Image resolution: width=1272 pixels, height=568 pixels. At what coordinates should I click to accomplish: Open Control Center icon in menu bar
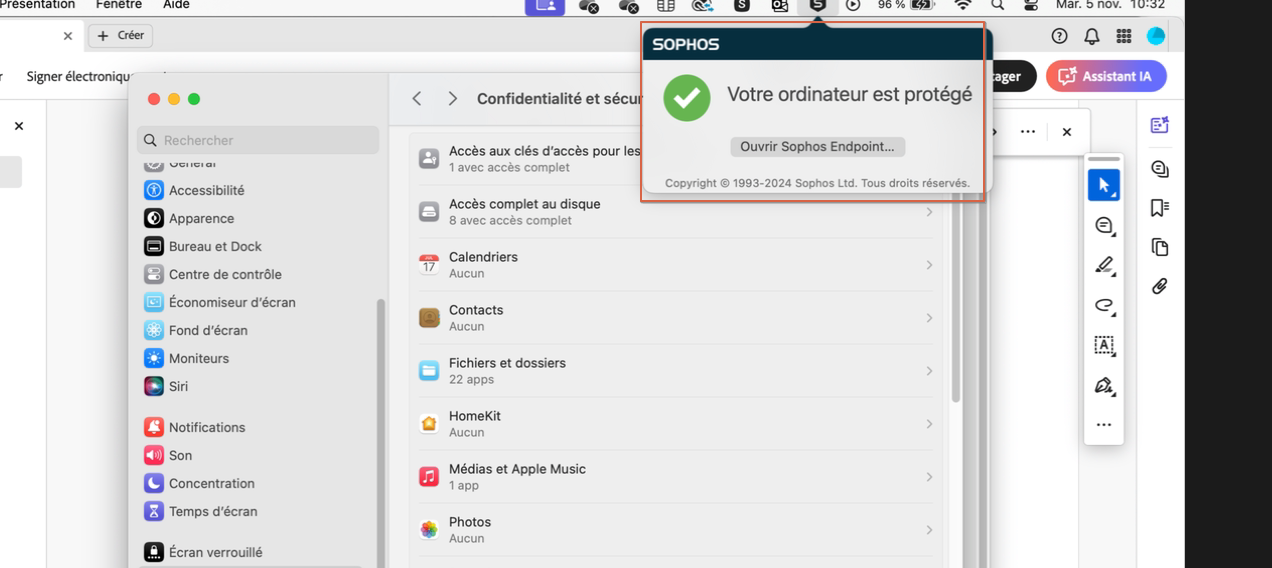point(1030,5)
